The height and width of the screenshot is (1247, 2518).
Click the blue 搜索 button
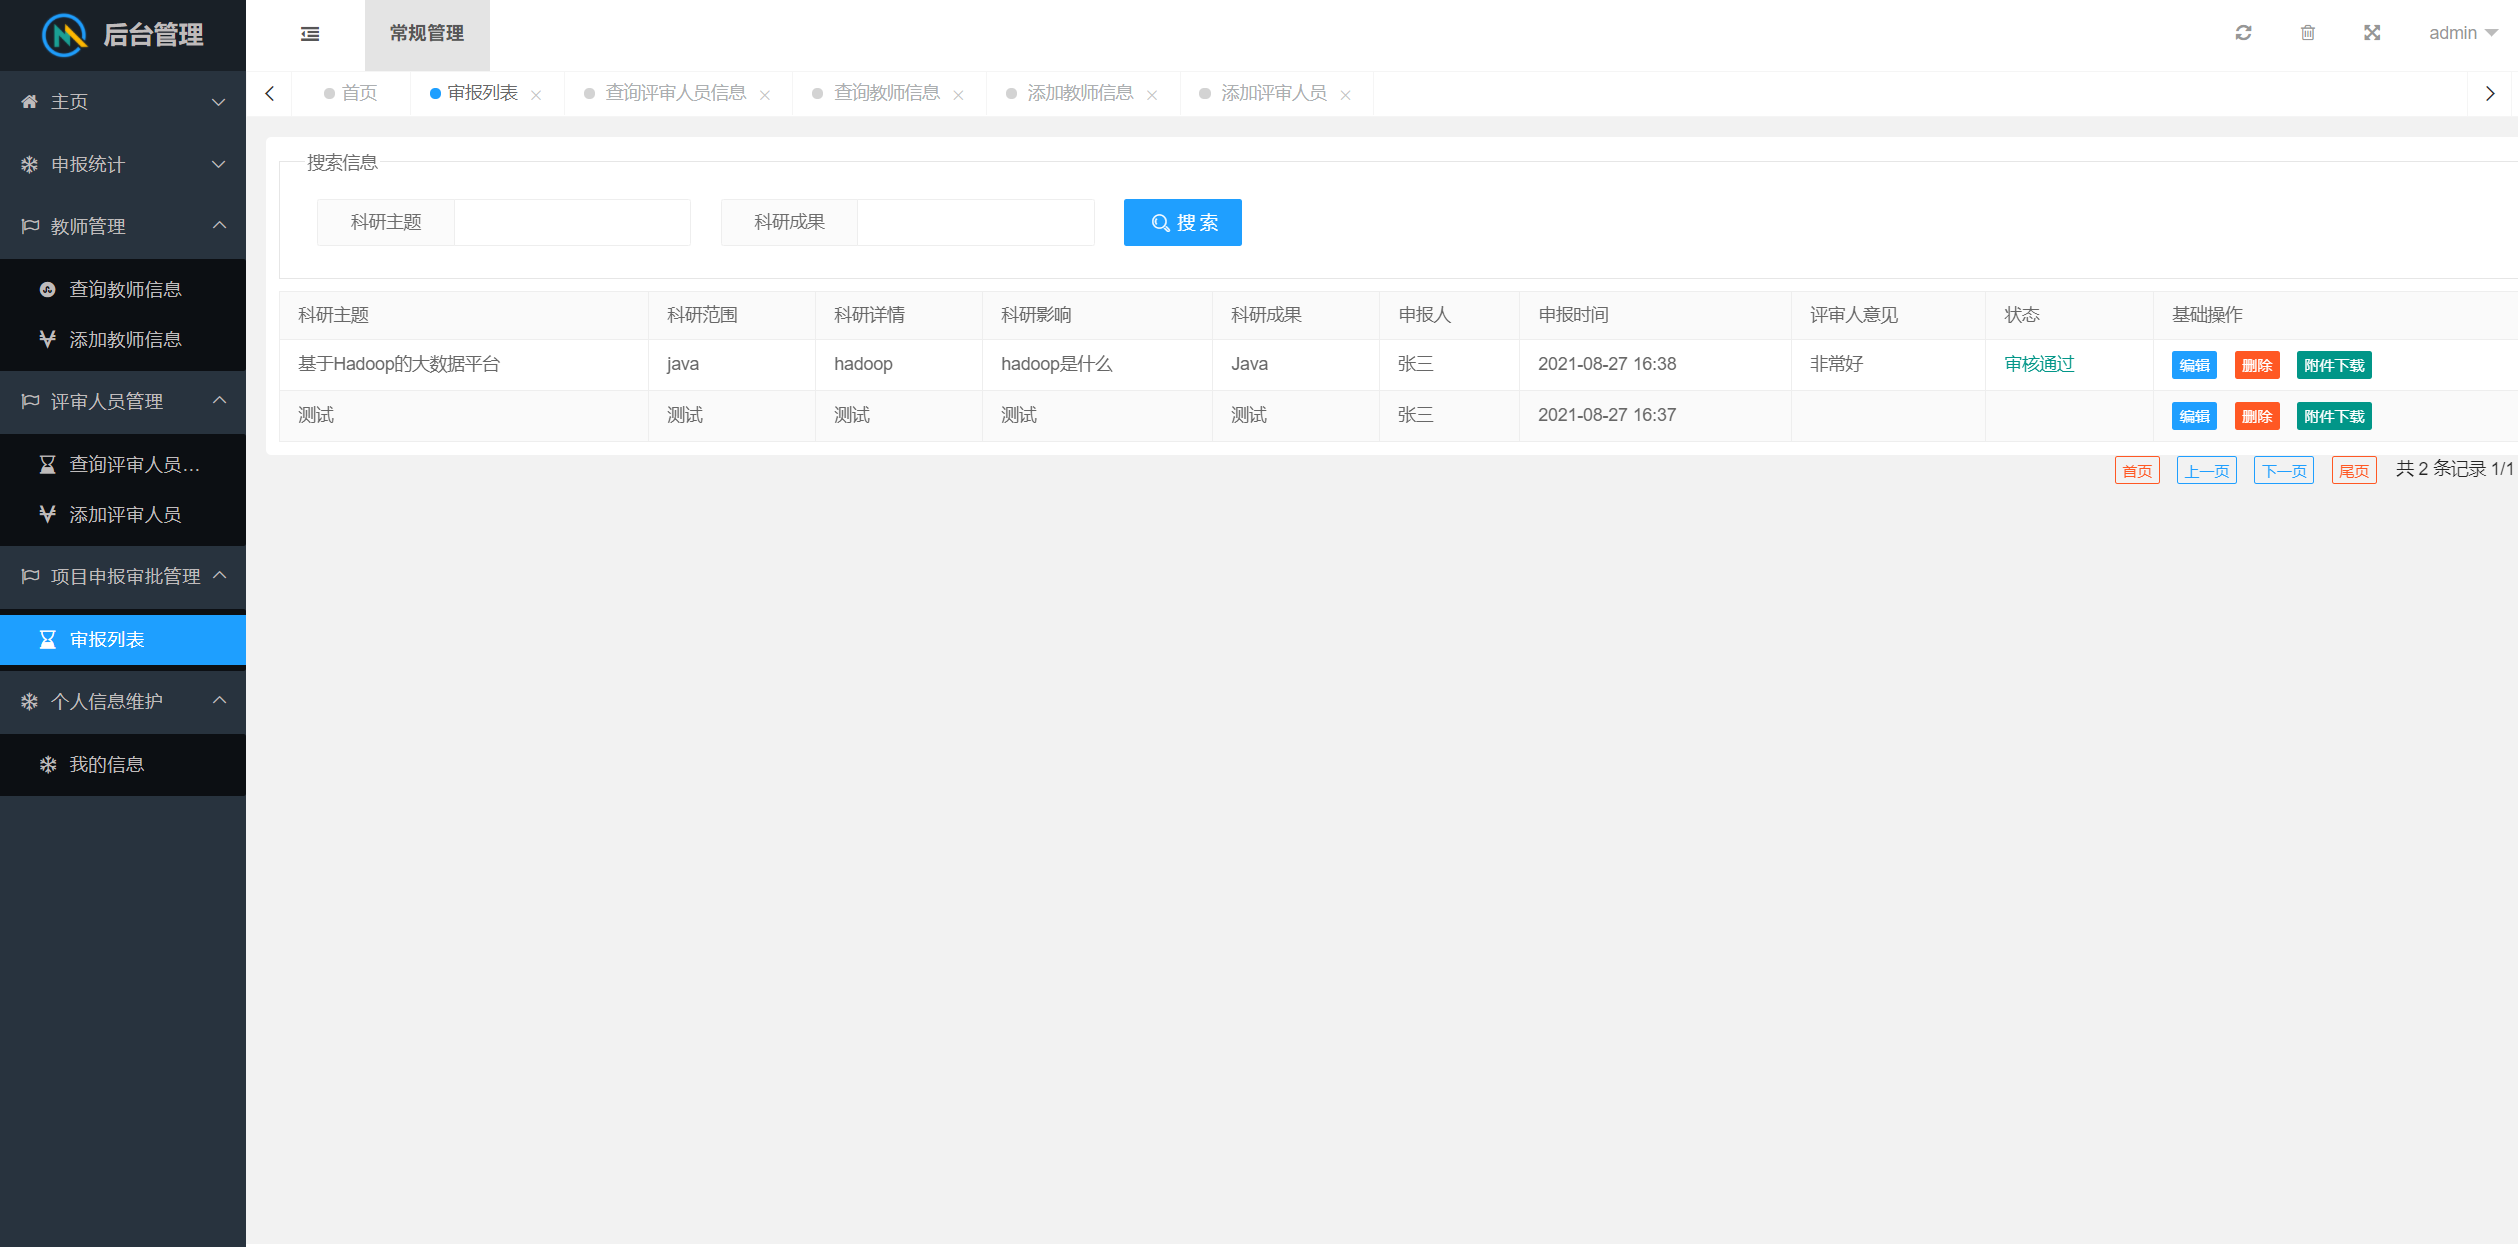[1182, 222]
